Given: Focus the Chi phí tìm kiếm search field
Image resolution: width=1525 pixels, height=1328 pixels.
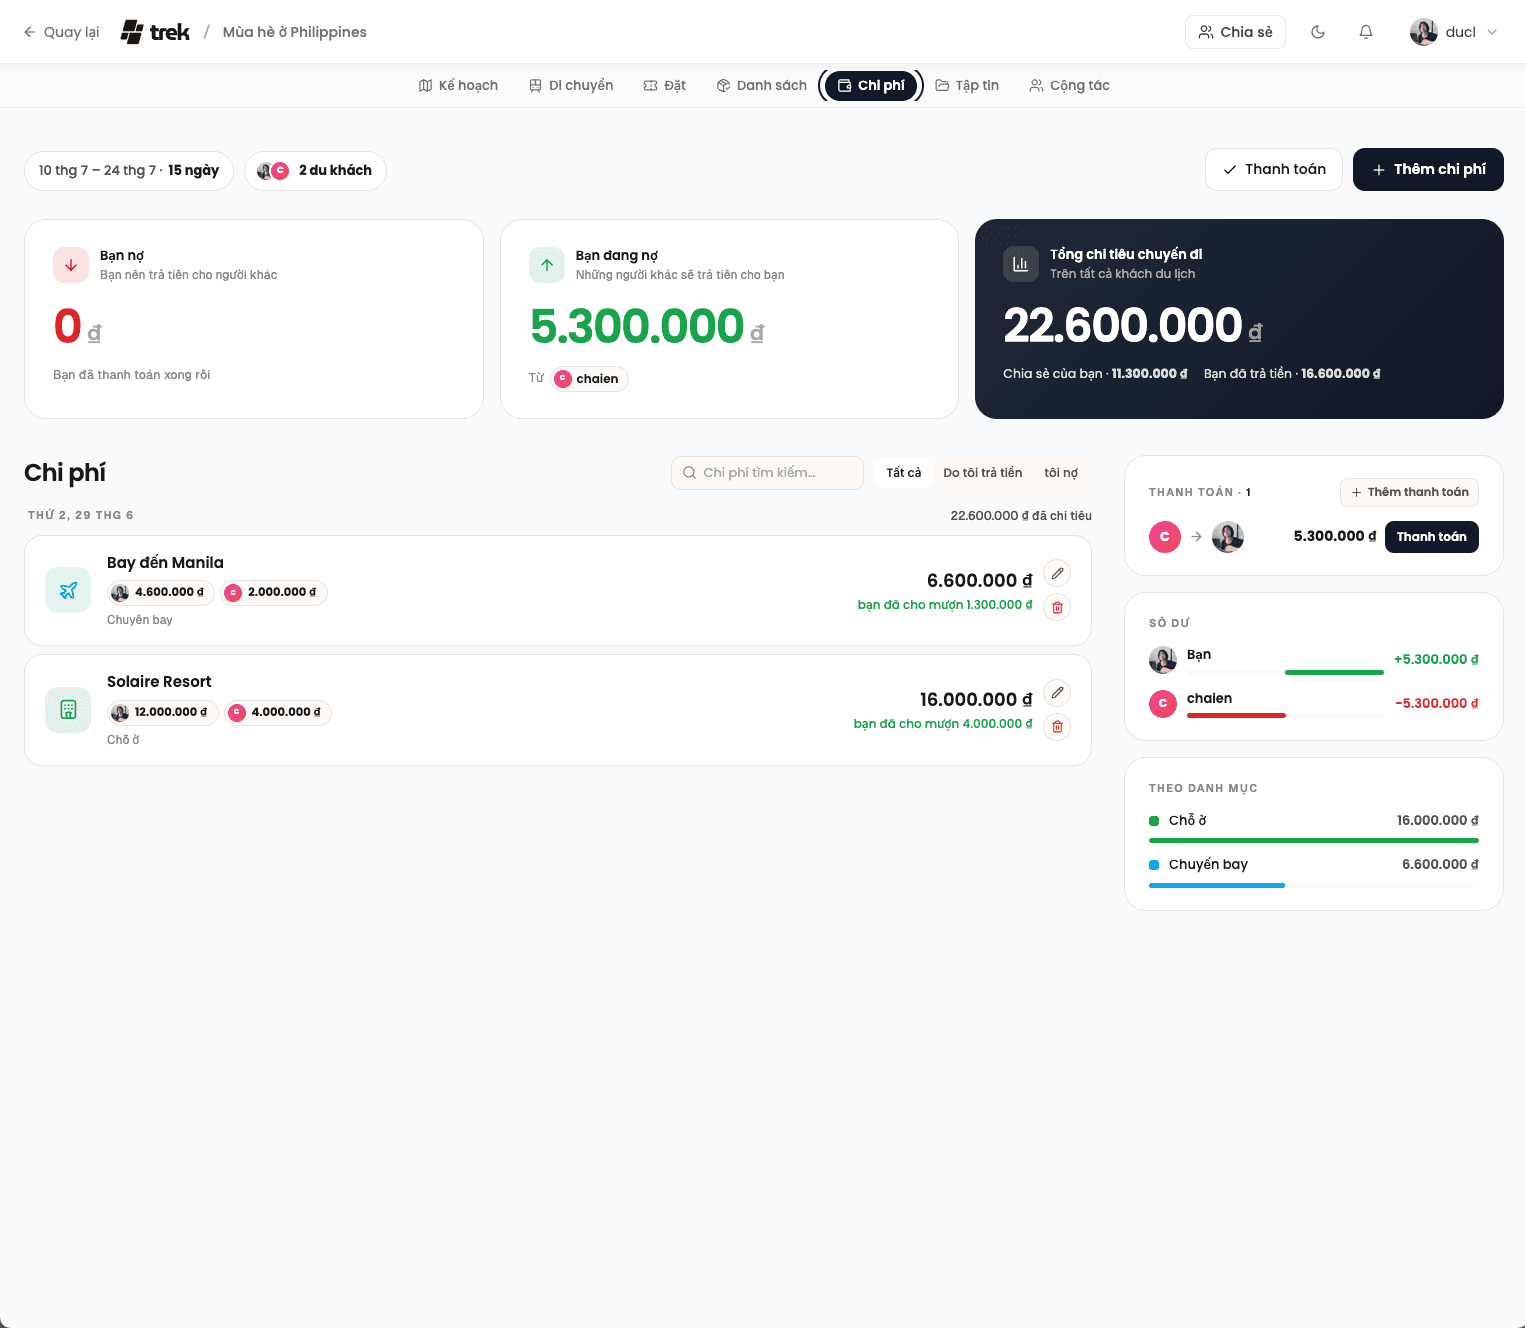Looking at the screenshot, I should point(767,473).
